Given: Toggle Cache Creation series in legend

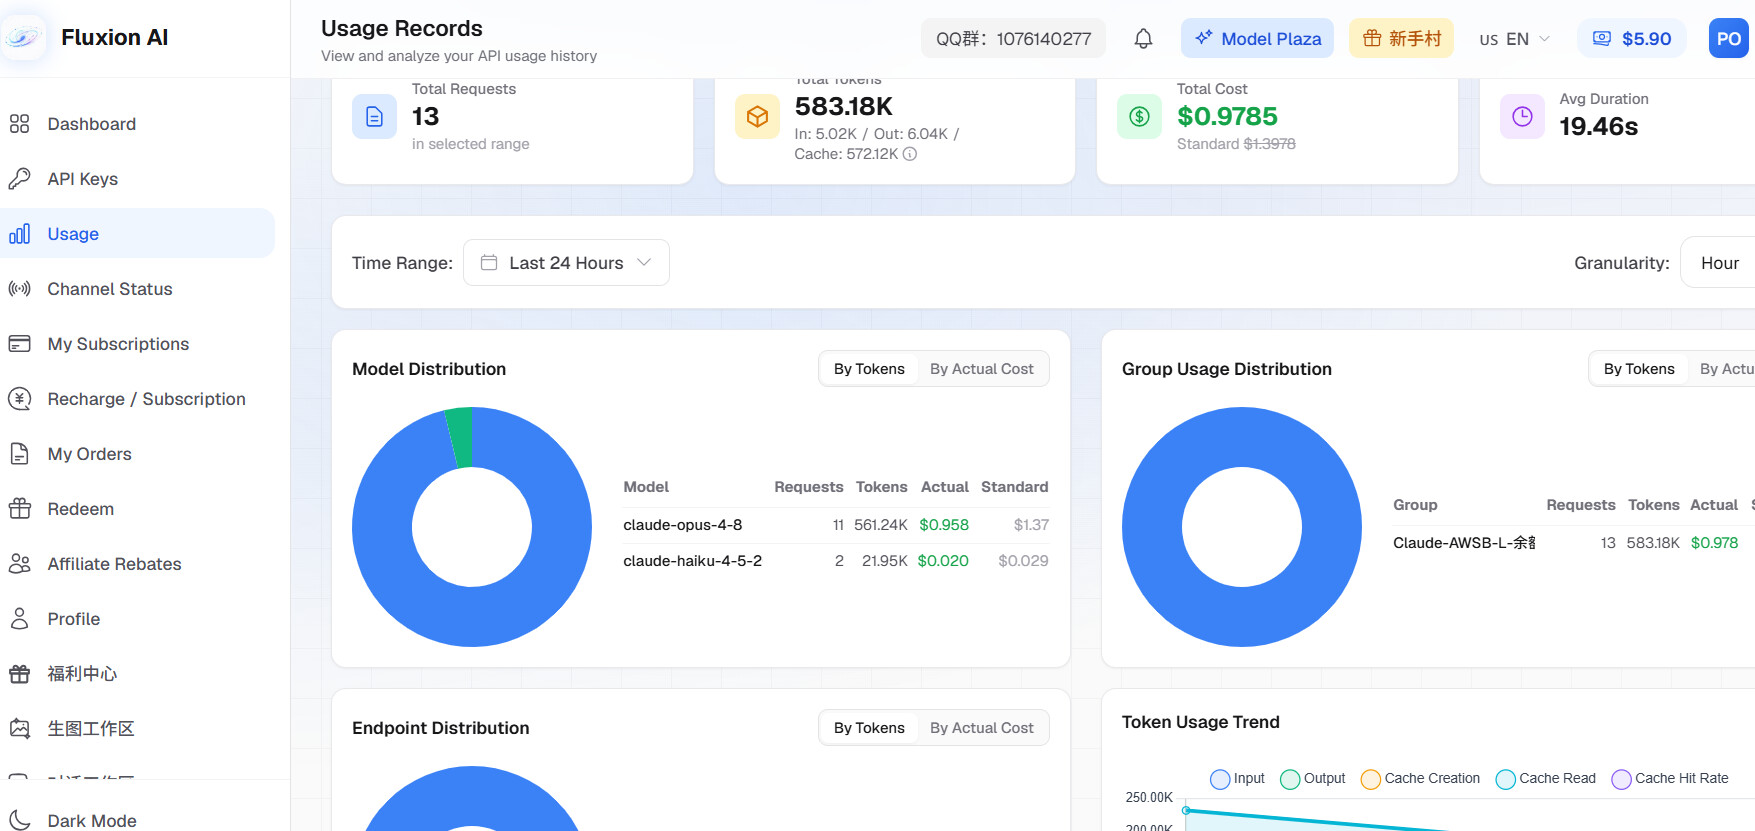Looking at the screenshot, I should click(x=1420, y=778).
